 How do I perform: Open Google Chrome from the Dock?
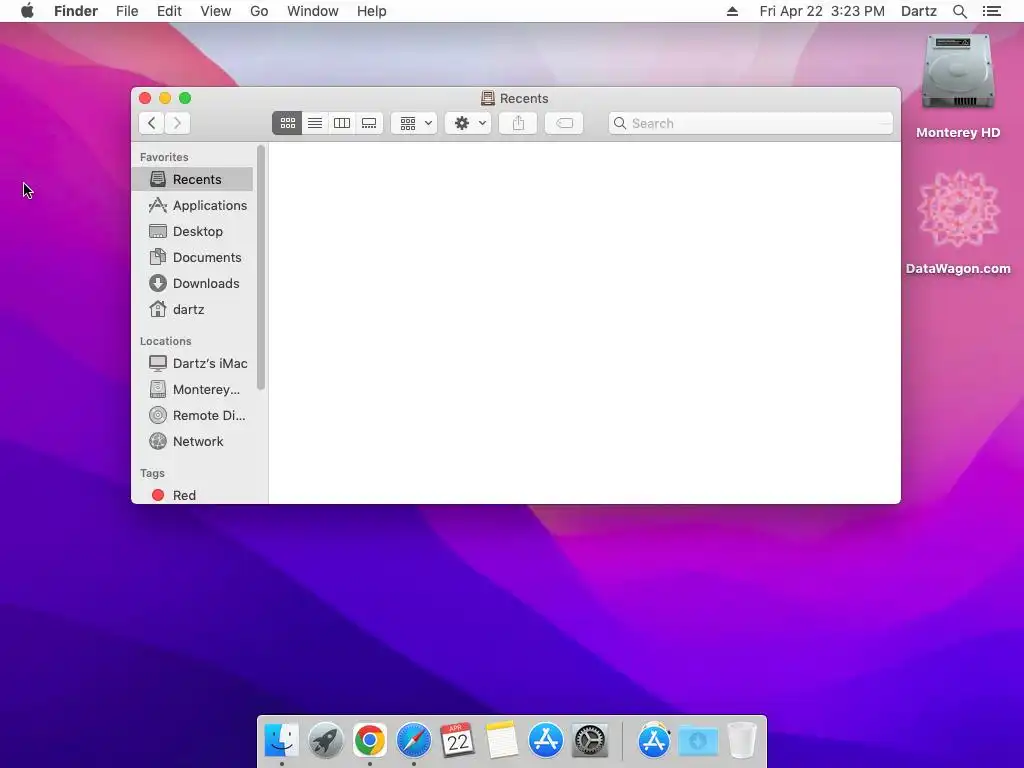click(x=370, y=741)
